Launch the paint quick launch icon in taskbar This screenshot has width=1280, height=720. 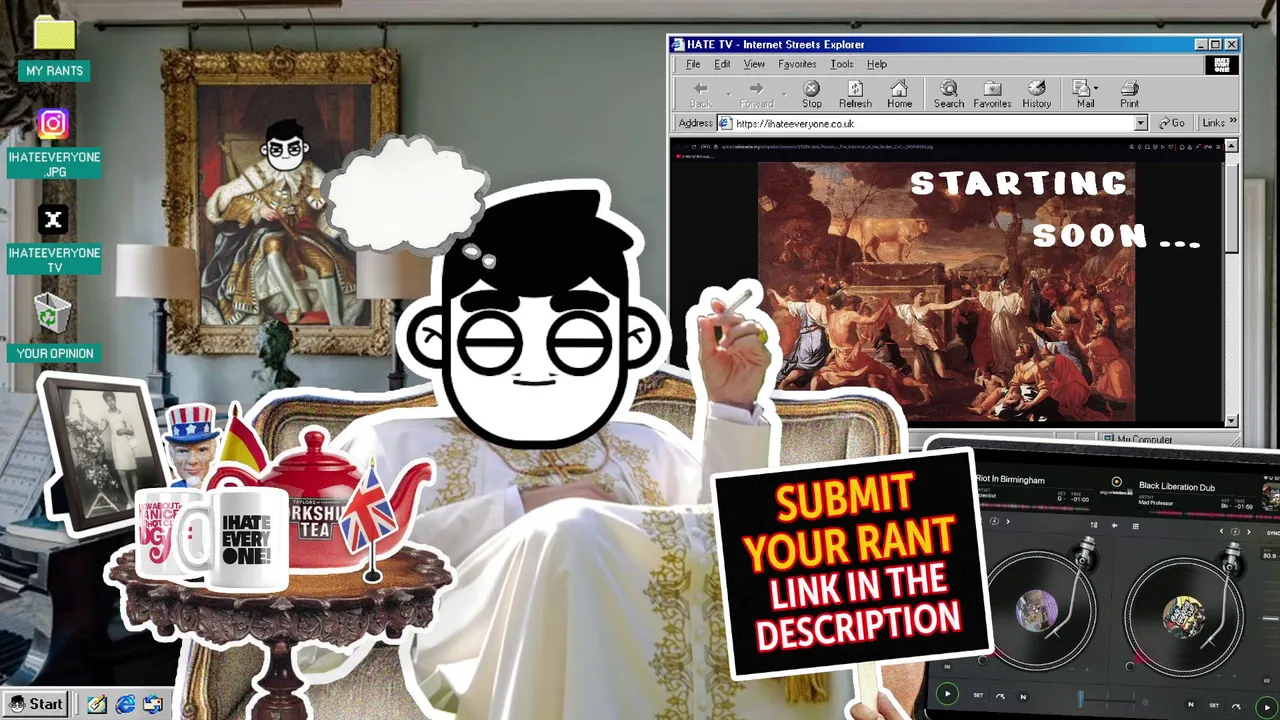click(97, 704)
